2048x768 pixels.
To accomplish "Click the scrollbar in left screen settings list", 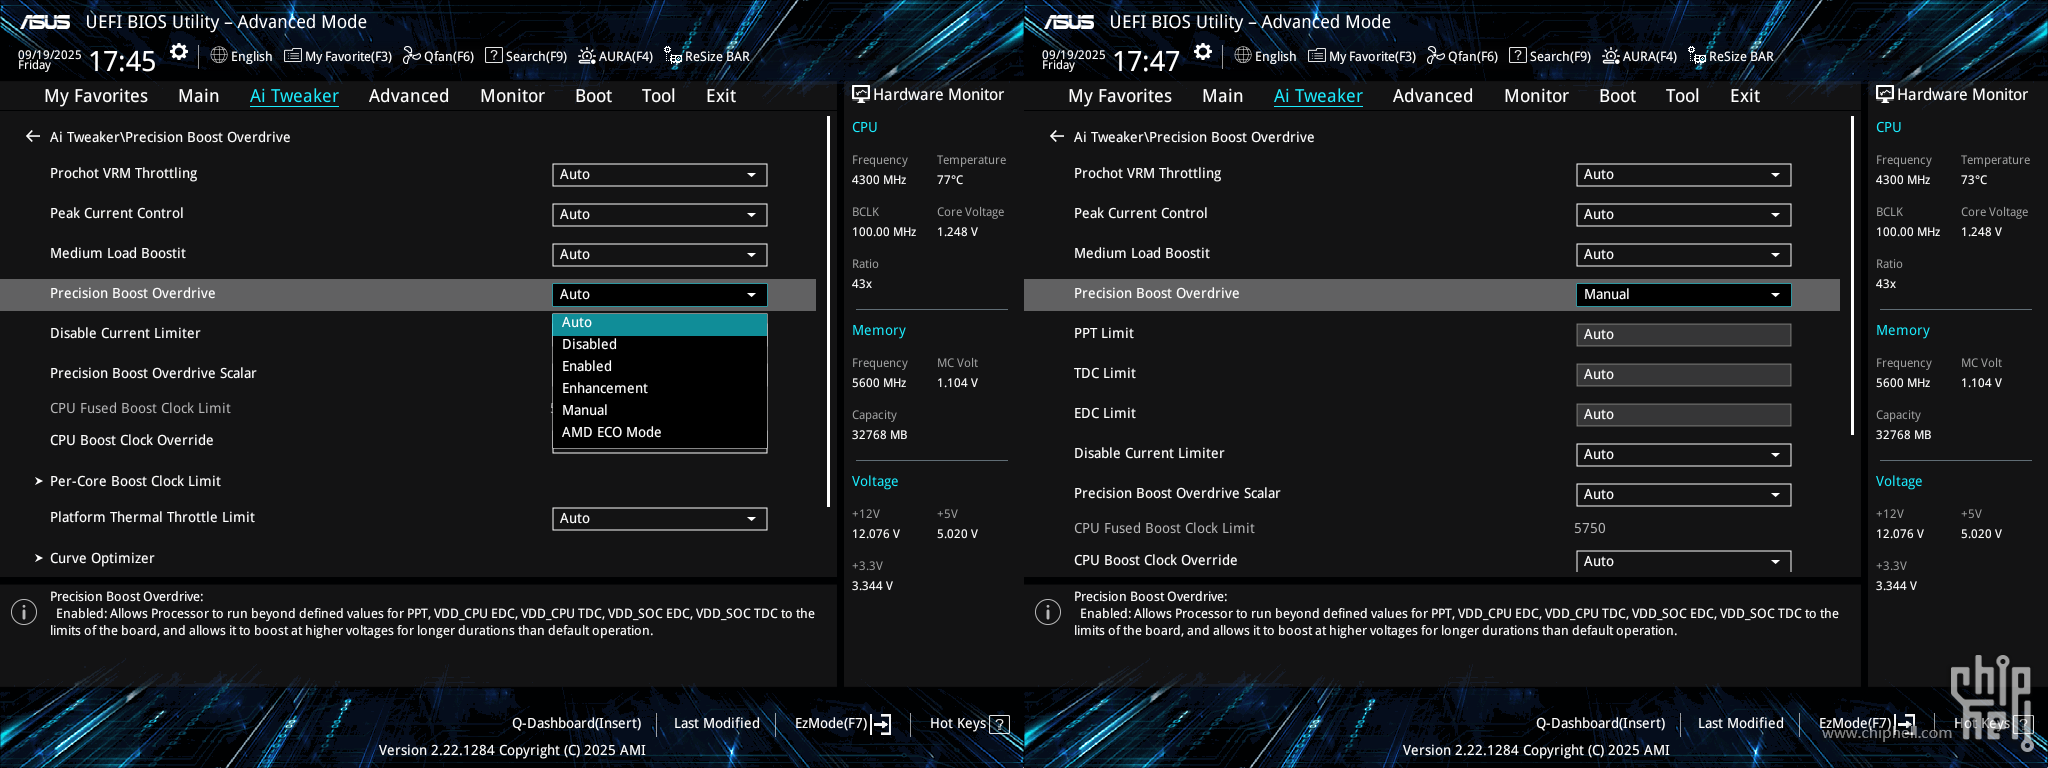I will pyautogui.click(x=829, y=311).
